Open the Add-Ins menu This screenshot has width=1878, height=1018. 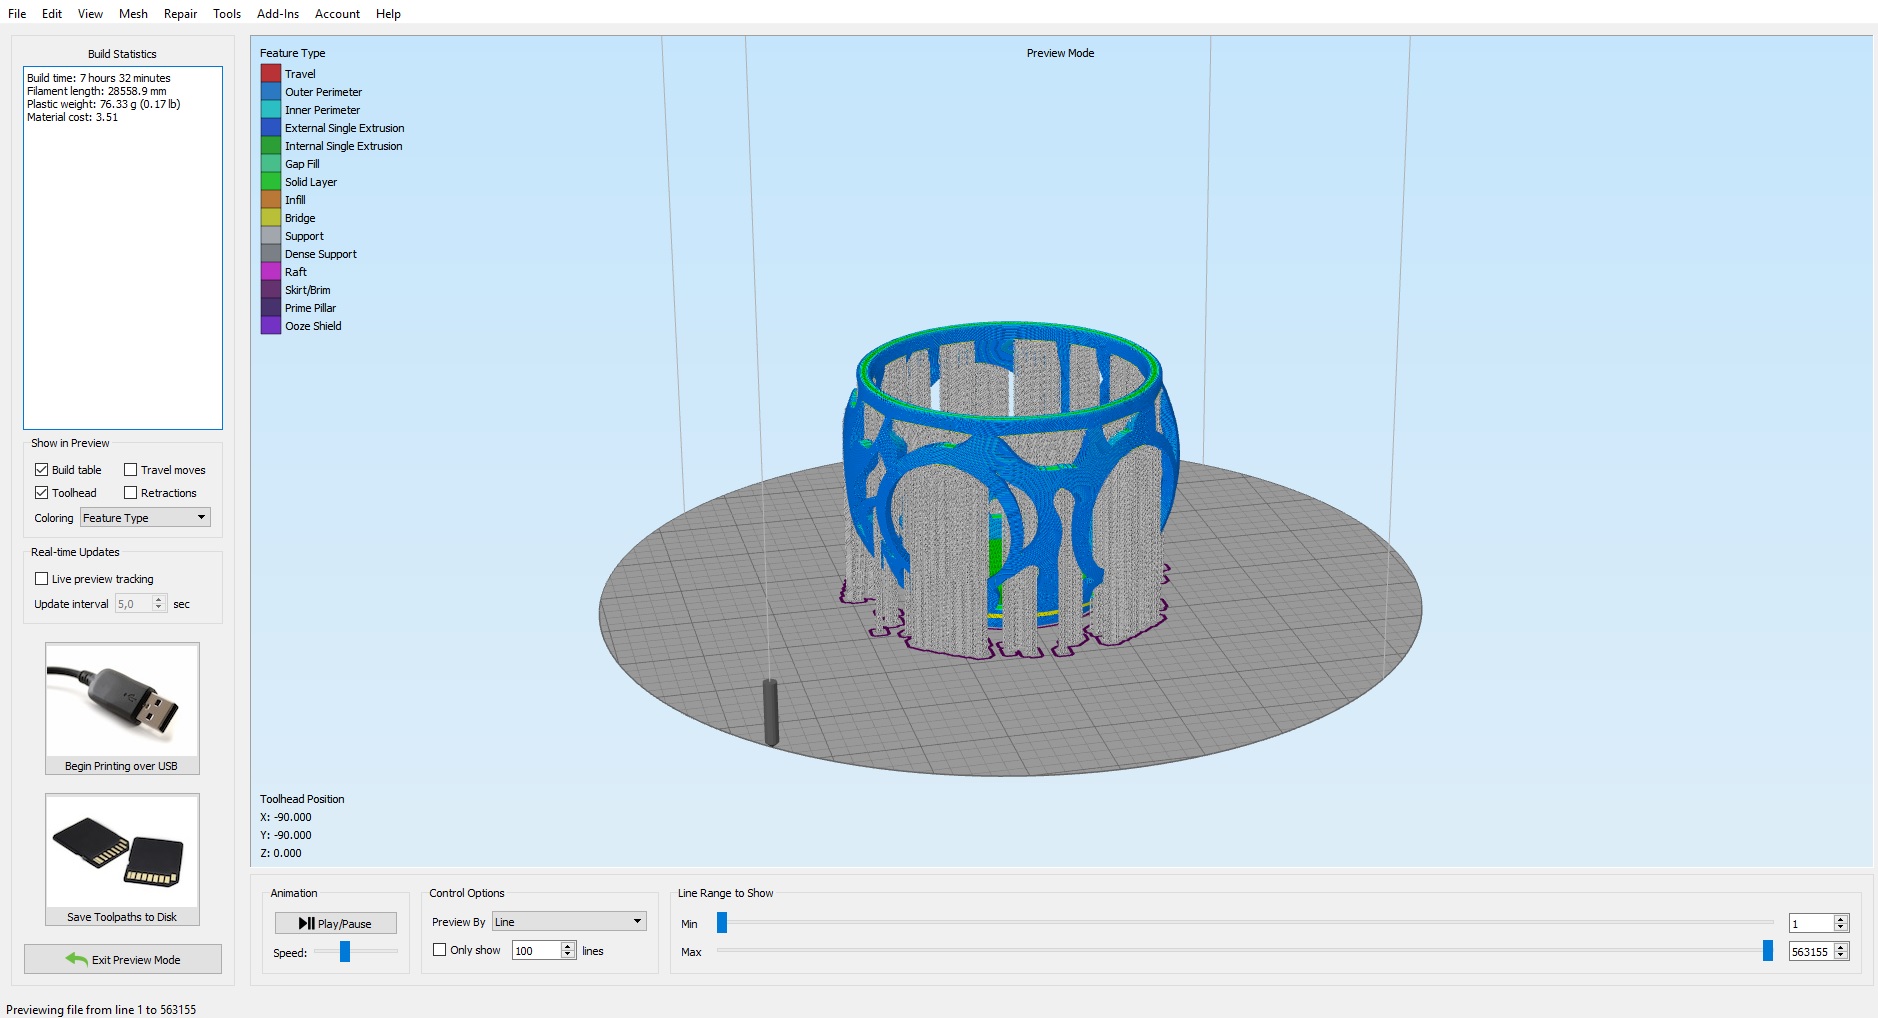(277, 14)
